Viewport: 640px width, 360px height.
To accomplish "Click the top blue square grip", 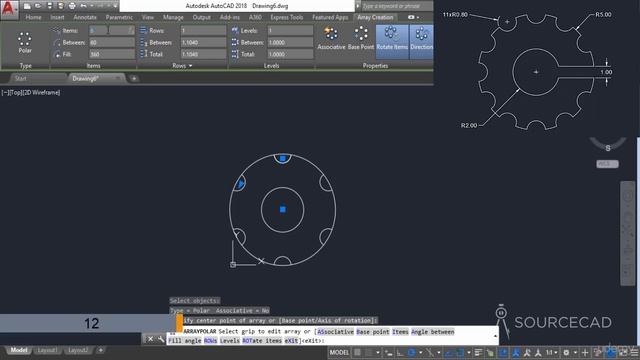I will click(x=282, y=158).
